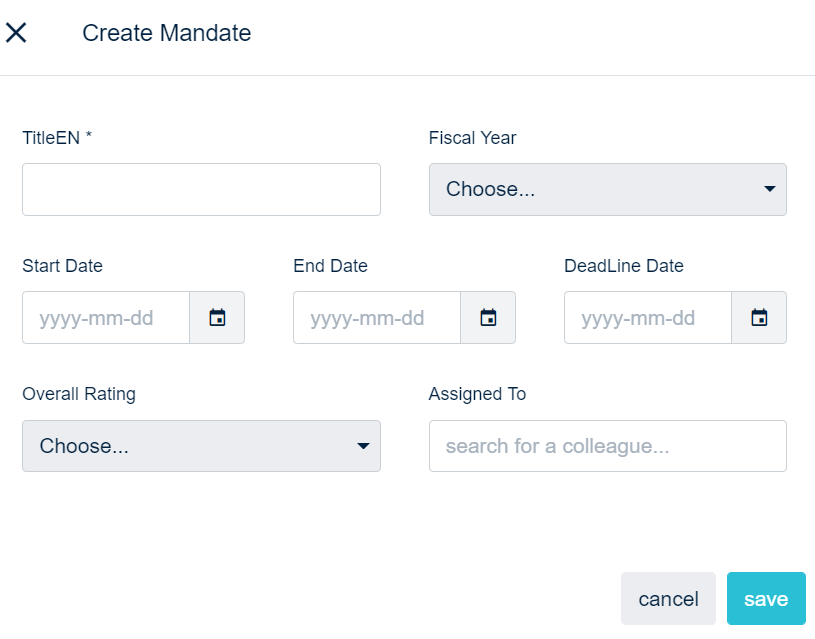Screen dimensions: 815x639
Task: Click the Assigned To label text
Action: (x=477, y=394)
